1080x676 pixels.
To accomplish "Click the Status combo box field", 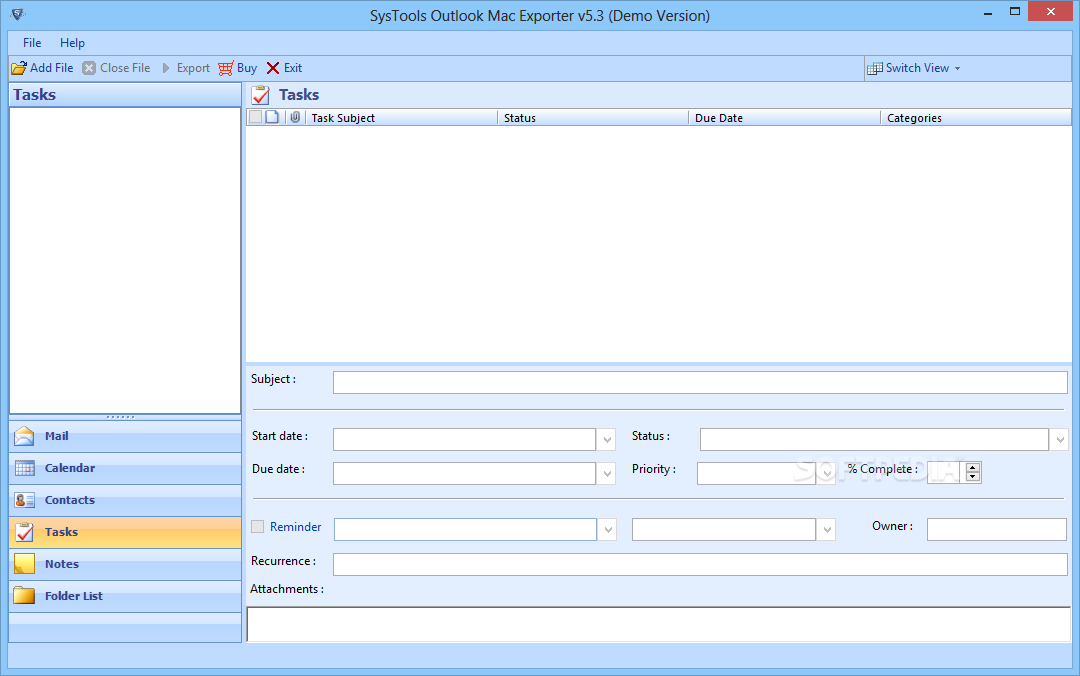I will [874, 440].
